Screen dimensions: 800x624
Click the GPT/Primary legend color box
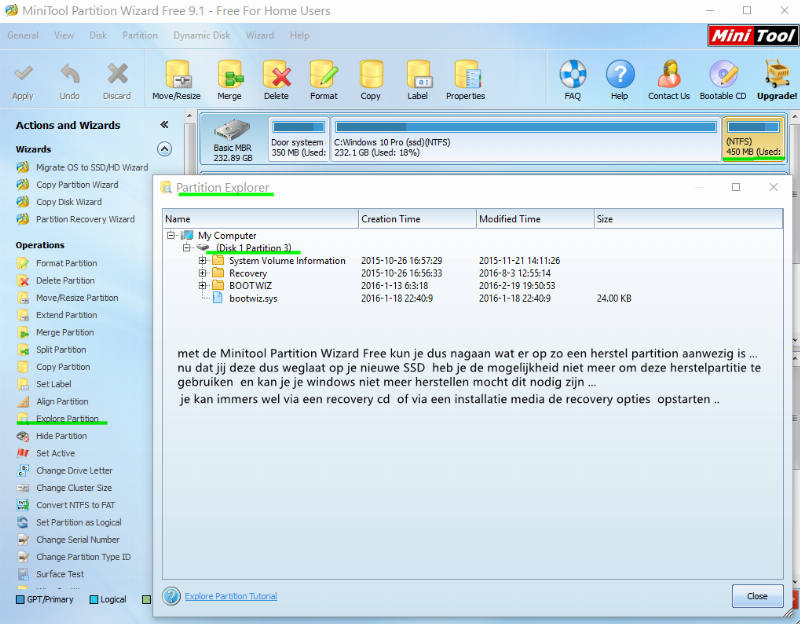tap(20, 600)
